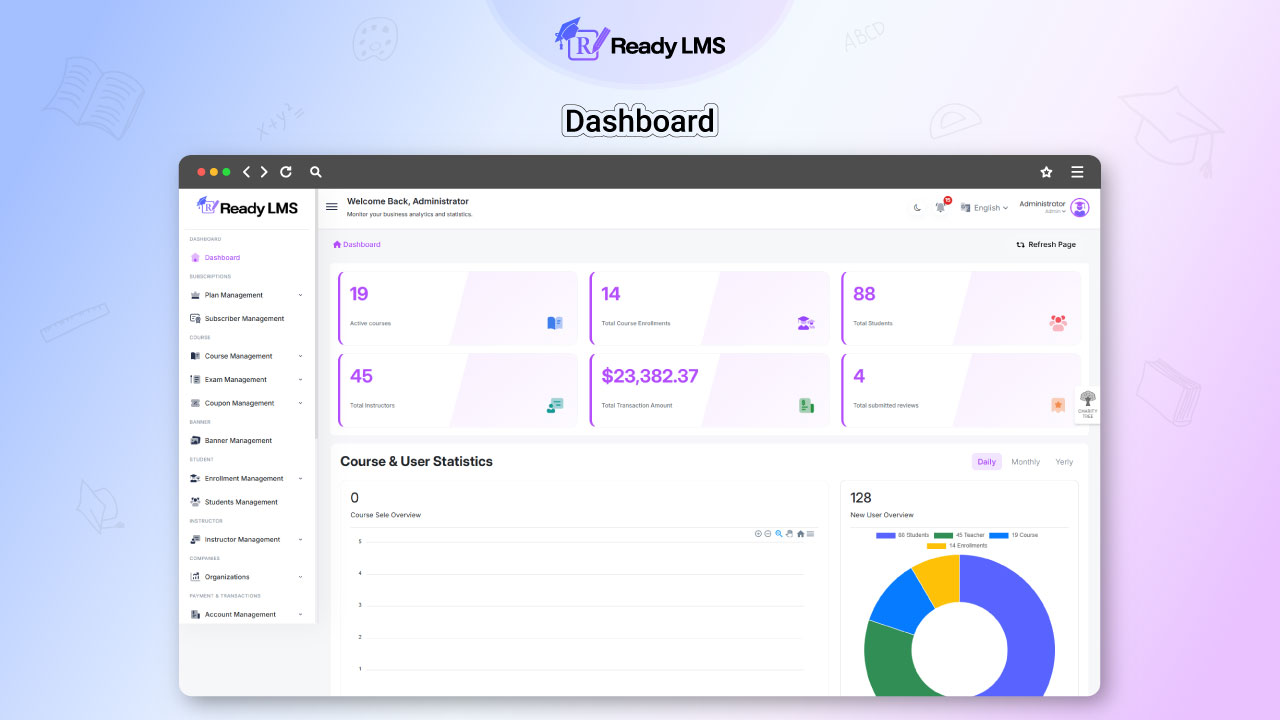
Task: Expand the Enrollment Management submenu chevron
Action: [x=300, y=479]
